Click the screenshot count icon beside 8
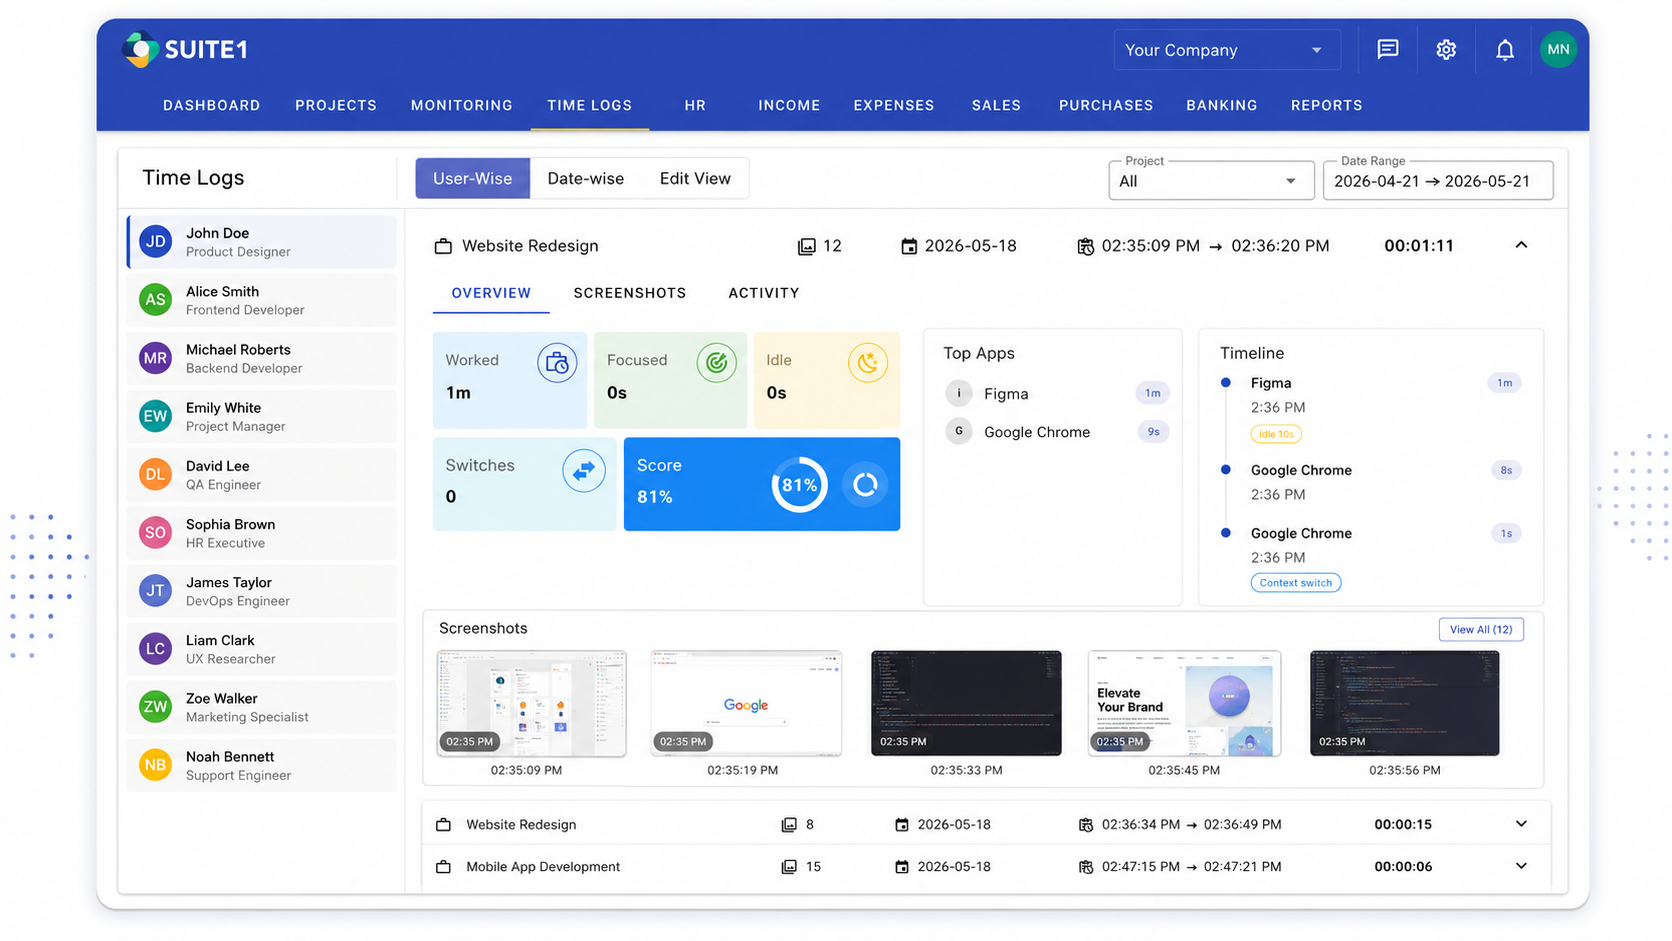 [x=789, y=825]
